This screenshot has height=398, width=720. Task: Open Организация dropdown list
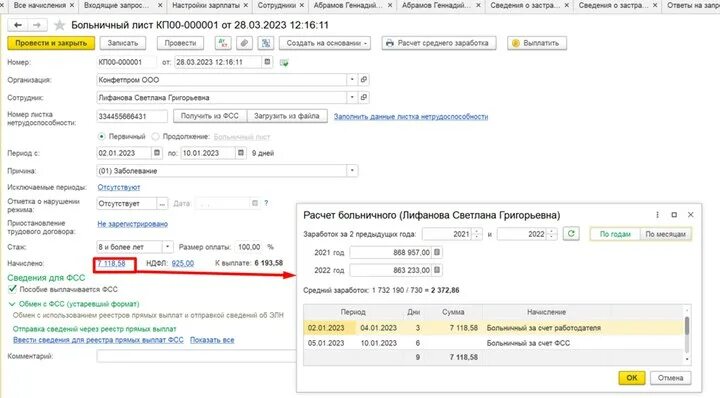[x=352, y=79]
